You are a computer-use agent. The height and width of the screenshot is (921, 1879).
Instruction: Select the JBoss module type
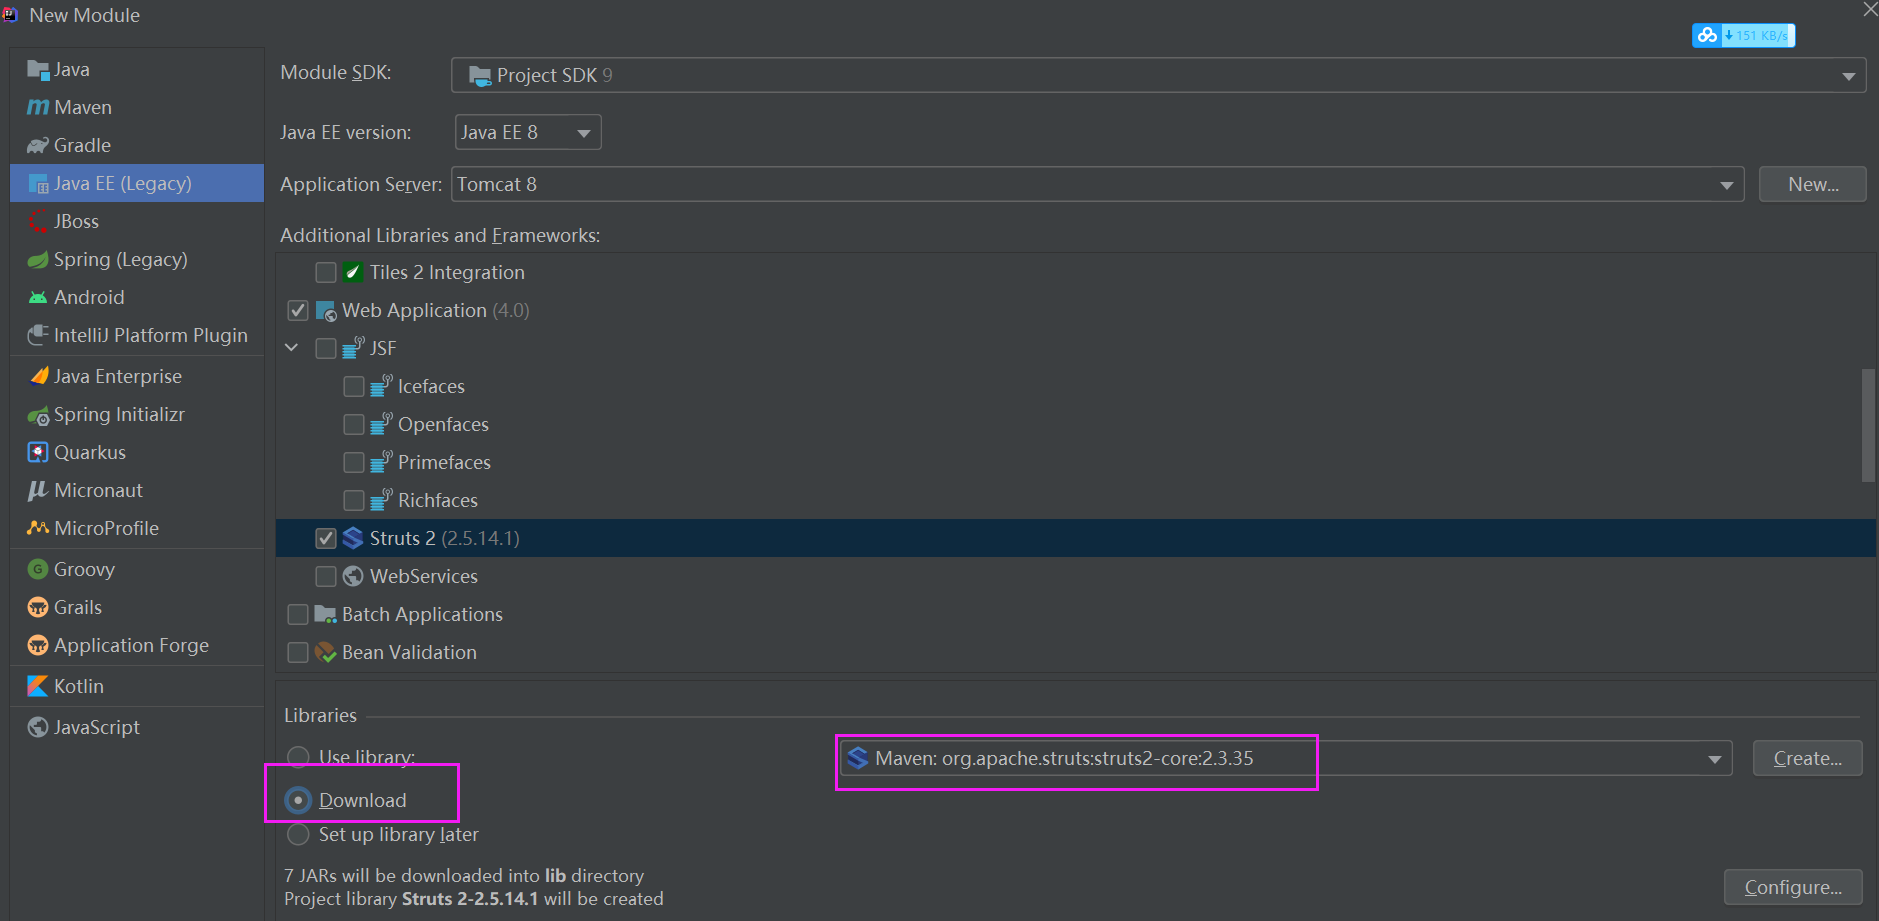point(75,221)
